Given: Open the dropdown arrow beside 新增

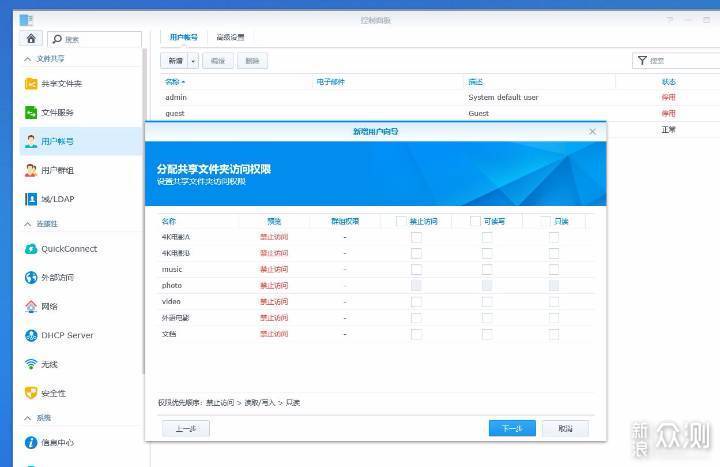Looking at the screenshot, I should click(194, 61).
